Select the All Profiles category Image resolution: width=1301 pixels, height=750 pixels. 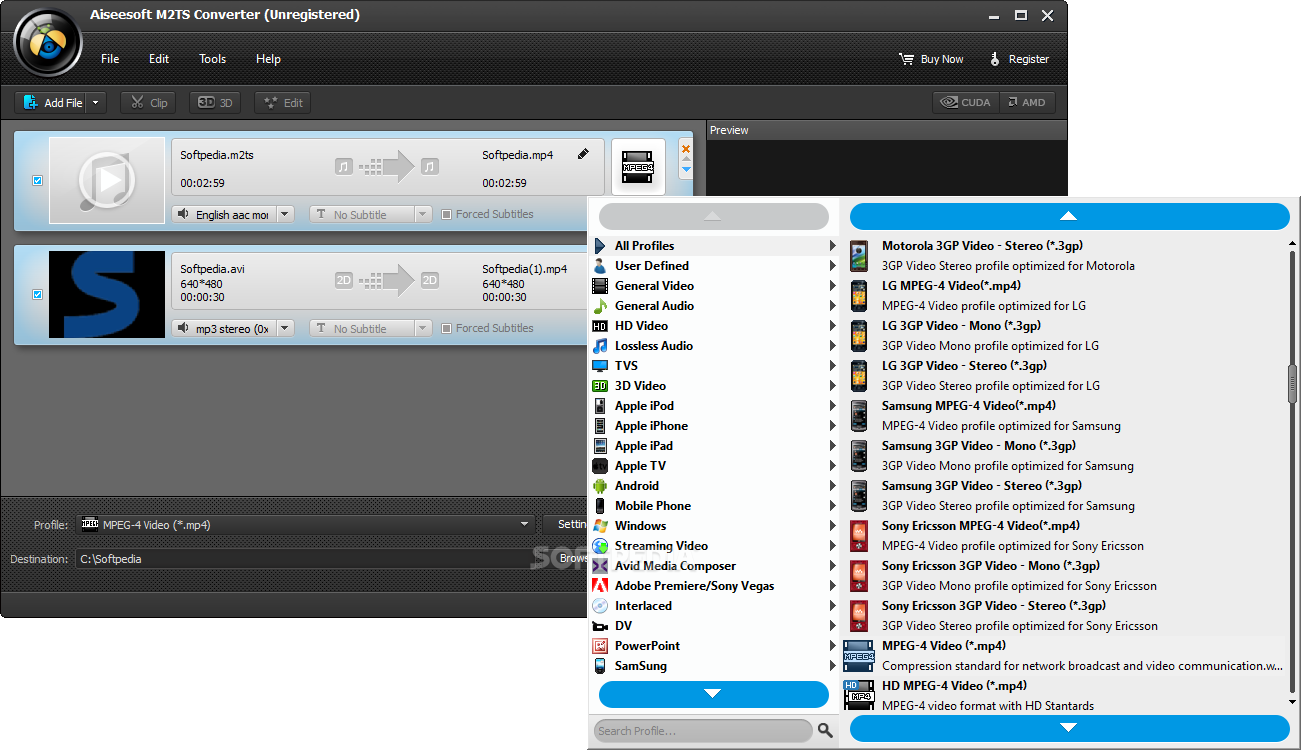(714, 246)
